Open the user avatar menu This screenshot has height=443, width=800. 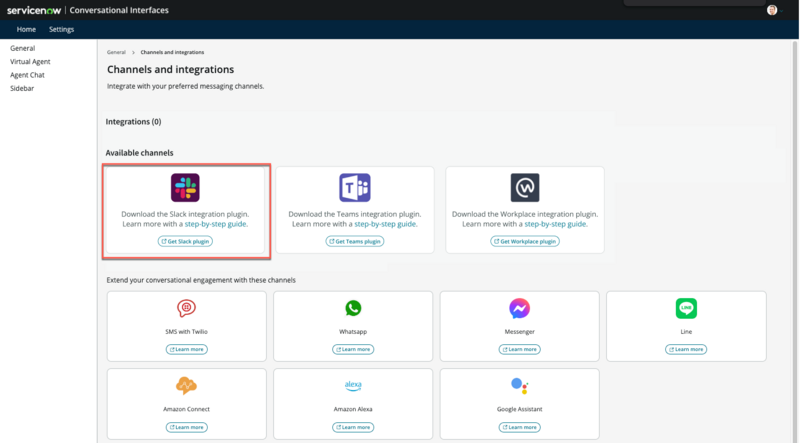tap(772, 10)
